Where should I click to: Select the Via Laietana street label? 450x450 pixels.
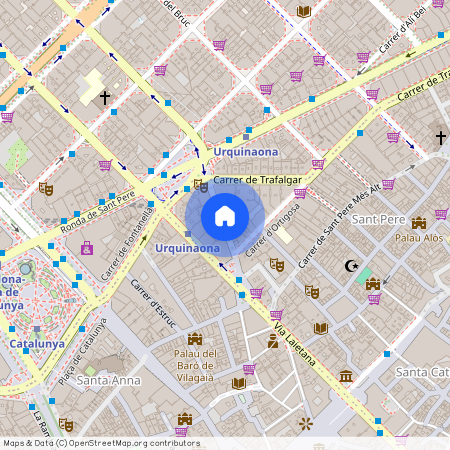point(294,344)
